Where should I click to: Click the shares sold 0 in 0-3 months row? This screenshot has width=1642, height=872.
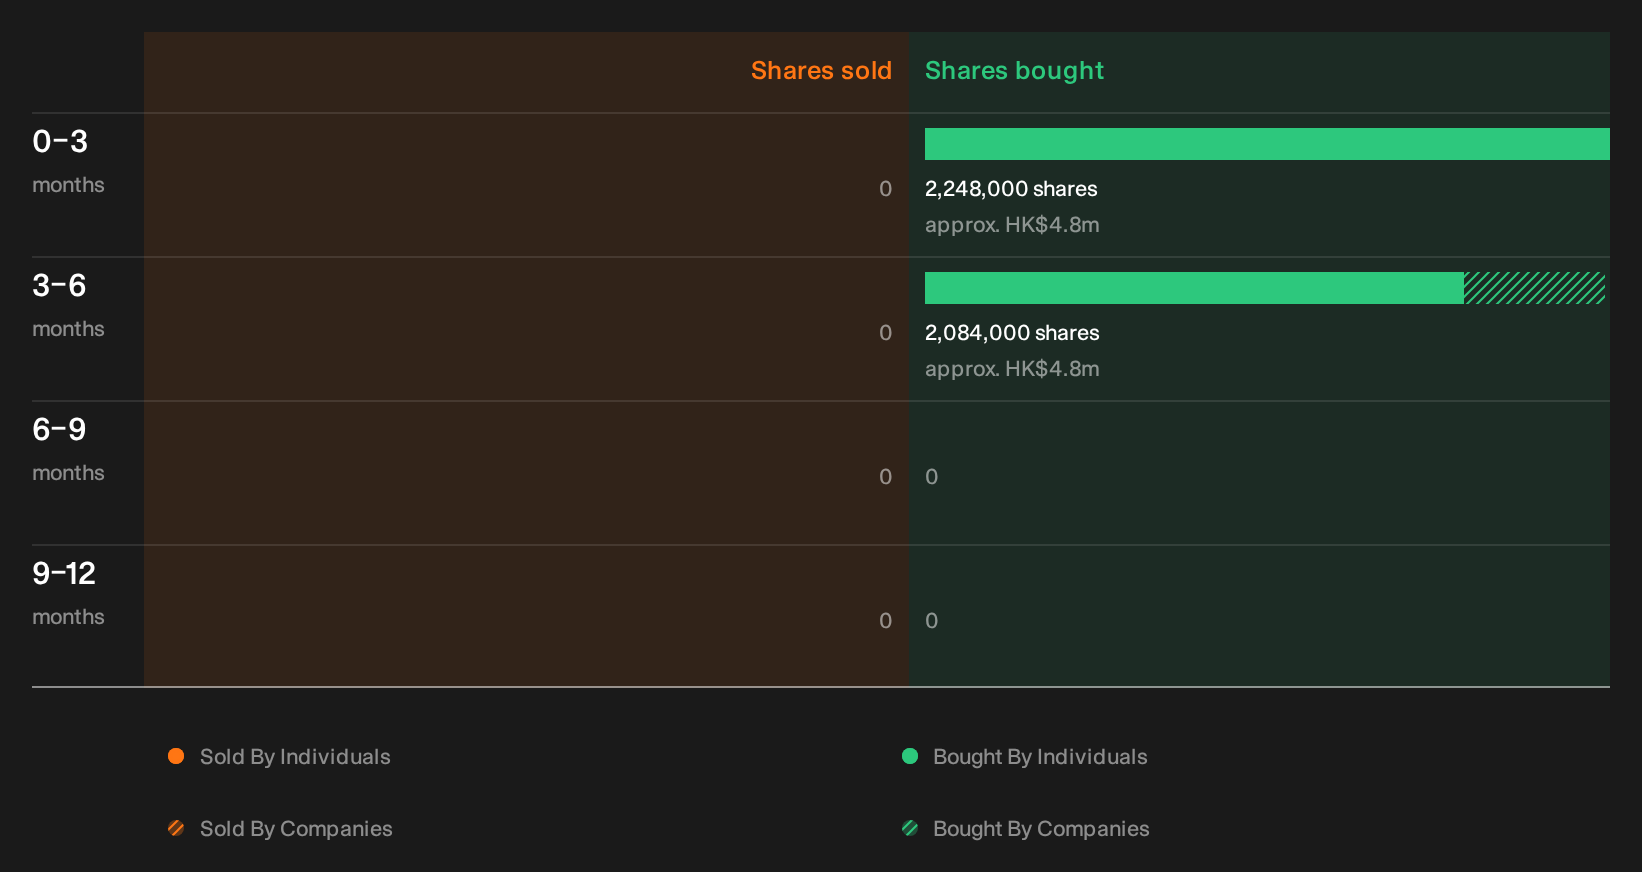[885, 189]
